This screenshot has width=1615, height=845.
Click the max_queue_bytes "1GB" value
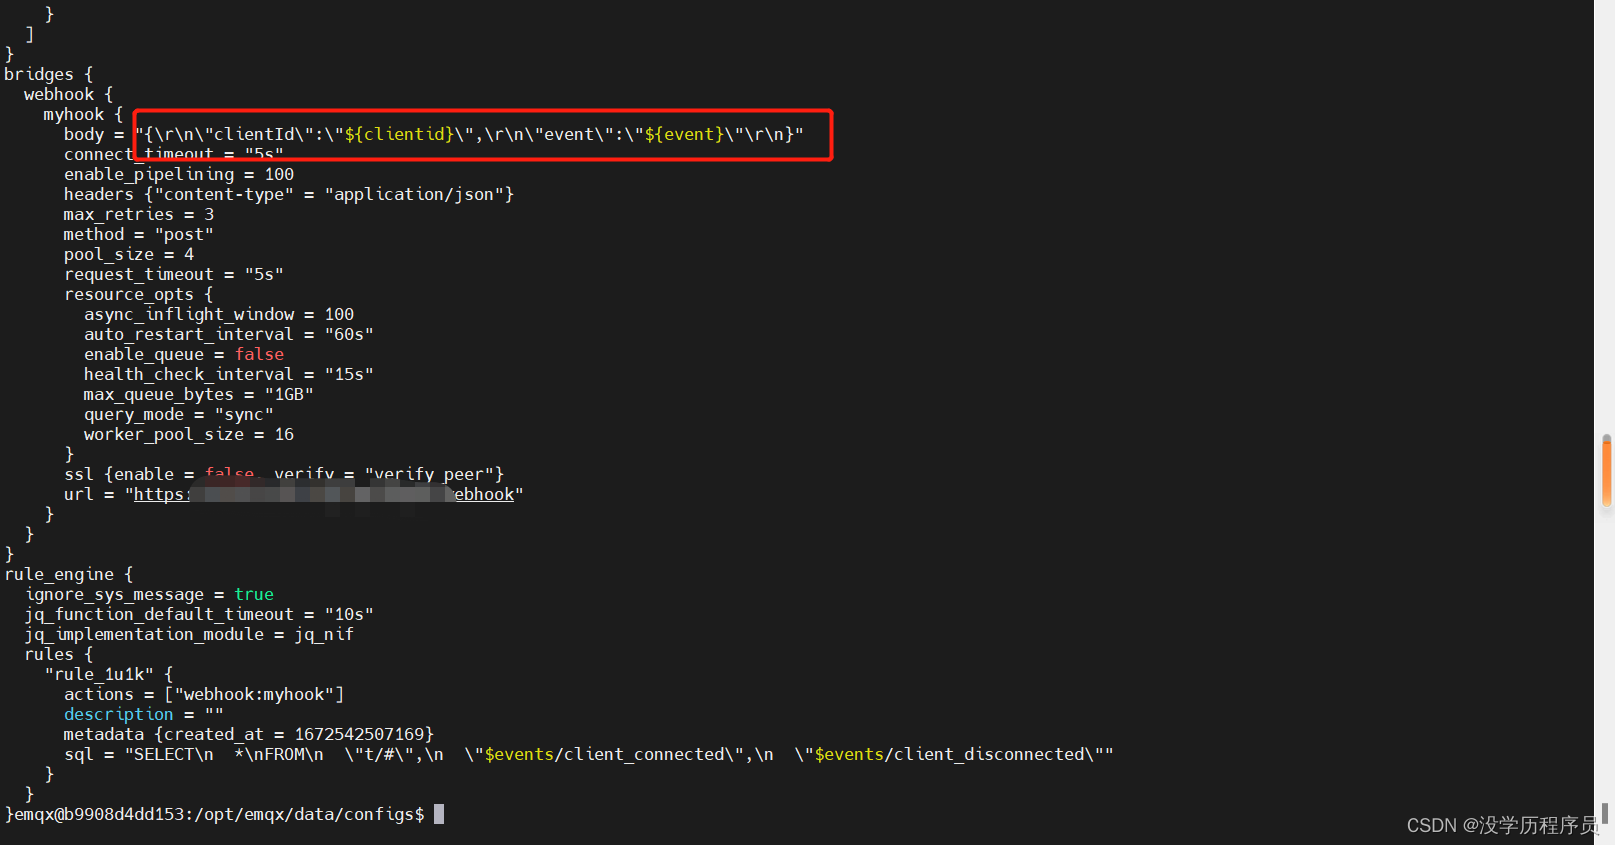coord(289,394)
